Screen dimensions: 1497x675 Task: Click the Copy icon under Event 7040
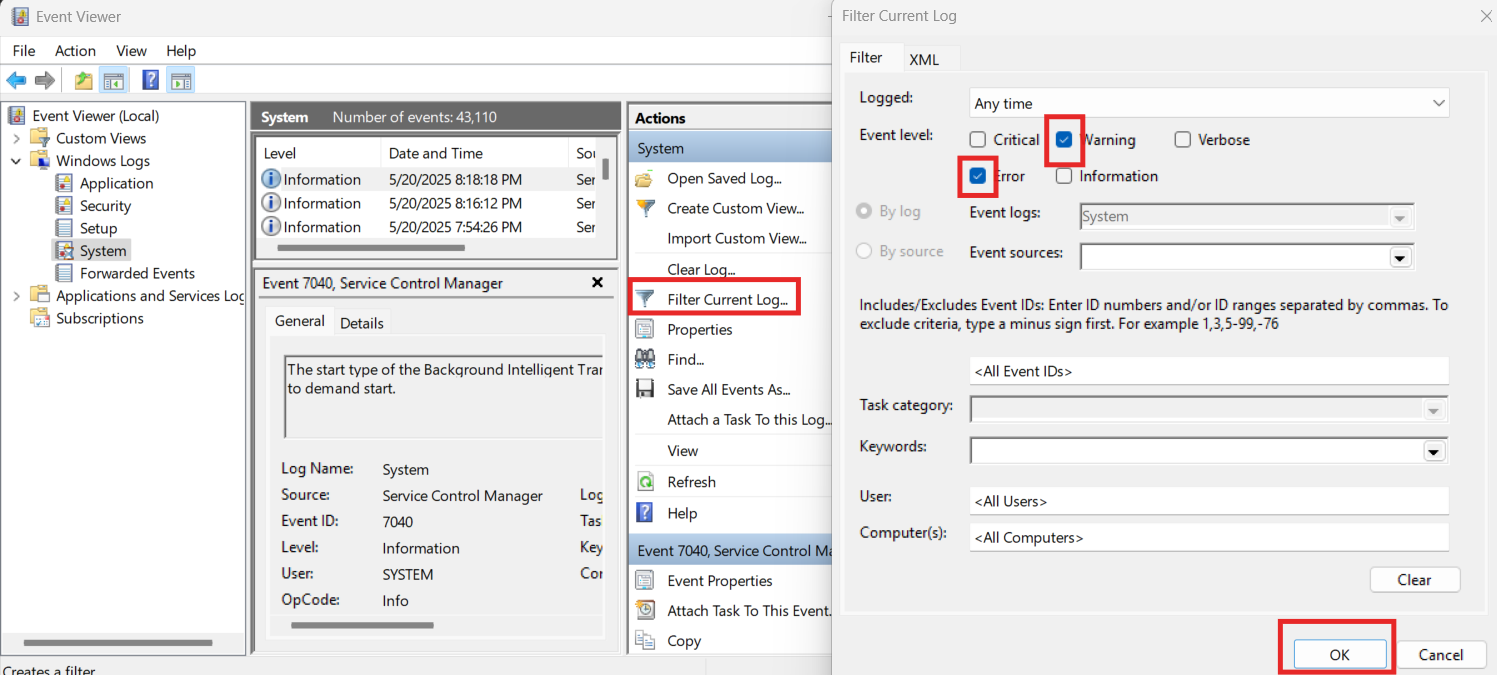pyautogui.click(x=647, y=640)
